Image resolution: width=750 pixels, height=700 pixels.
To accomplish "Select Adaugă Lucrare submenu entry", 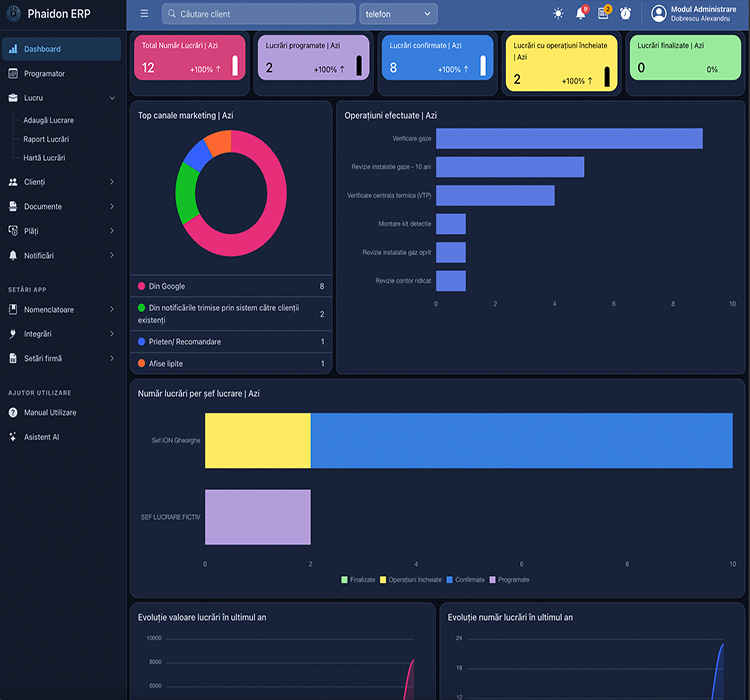I will coord(49,120).
